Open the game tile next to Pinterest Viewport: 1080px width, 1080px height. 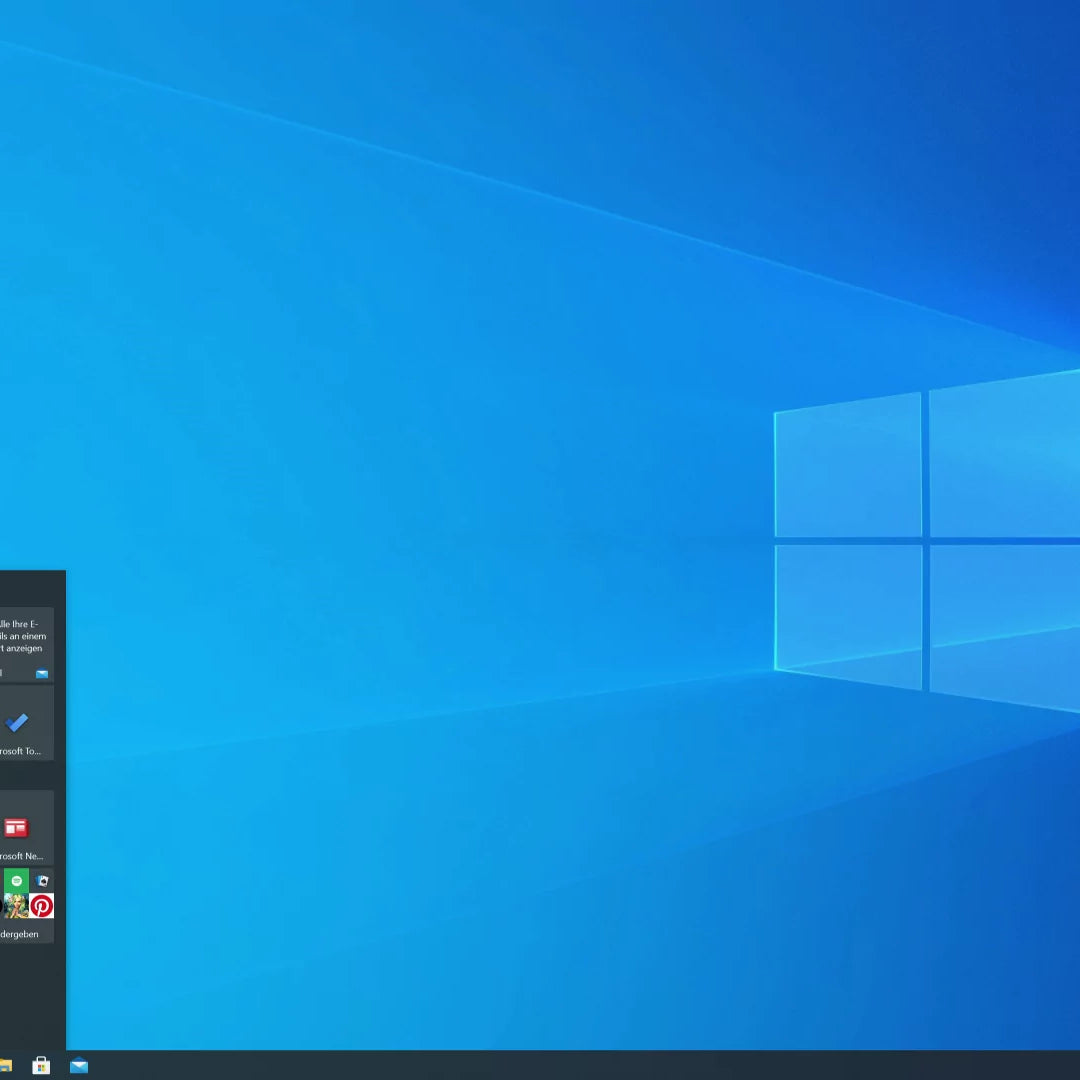click(17, 906)
